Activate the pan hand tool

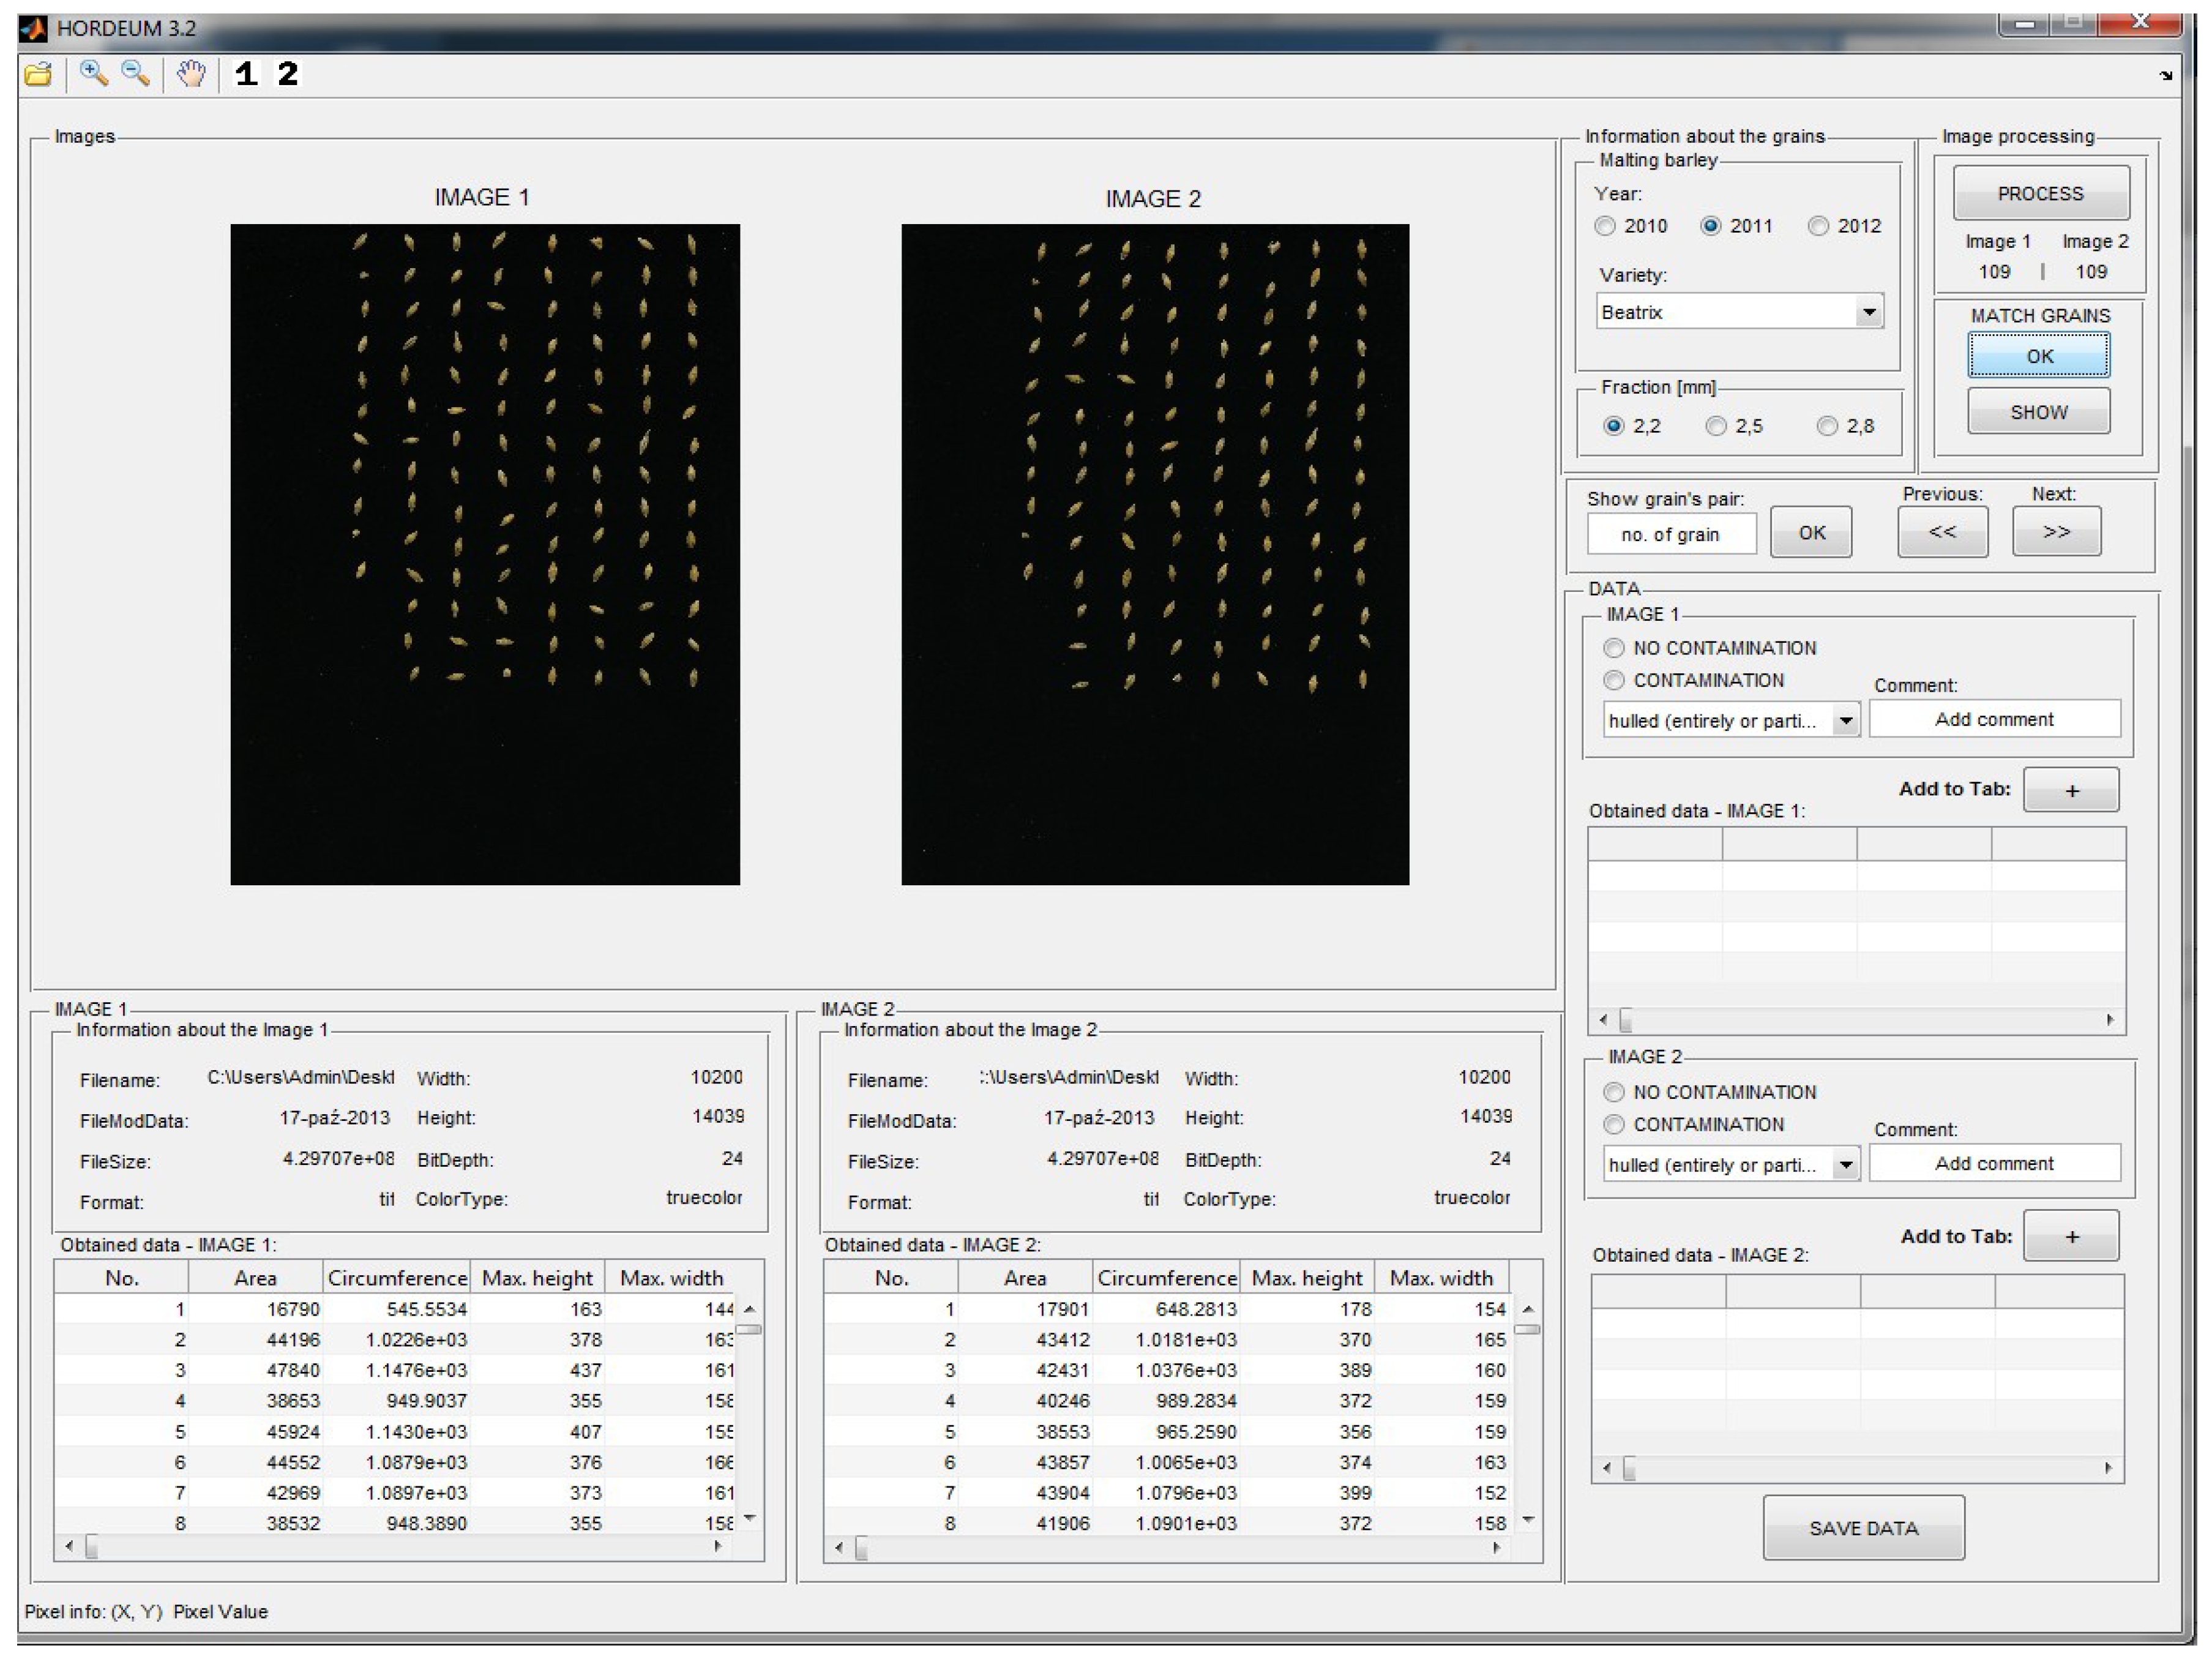(190, 74)
